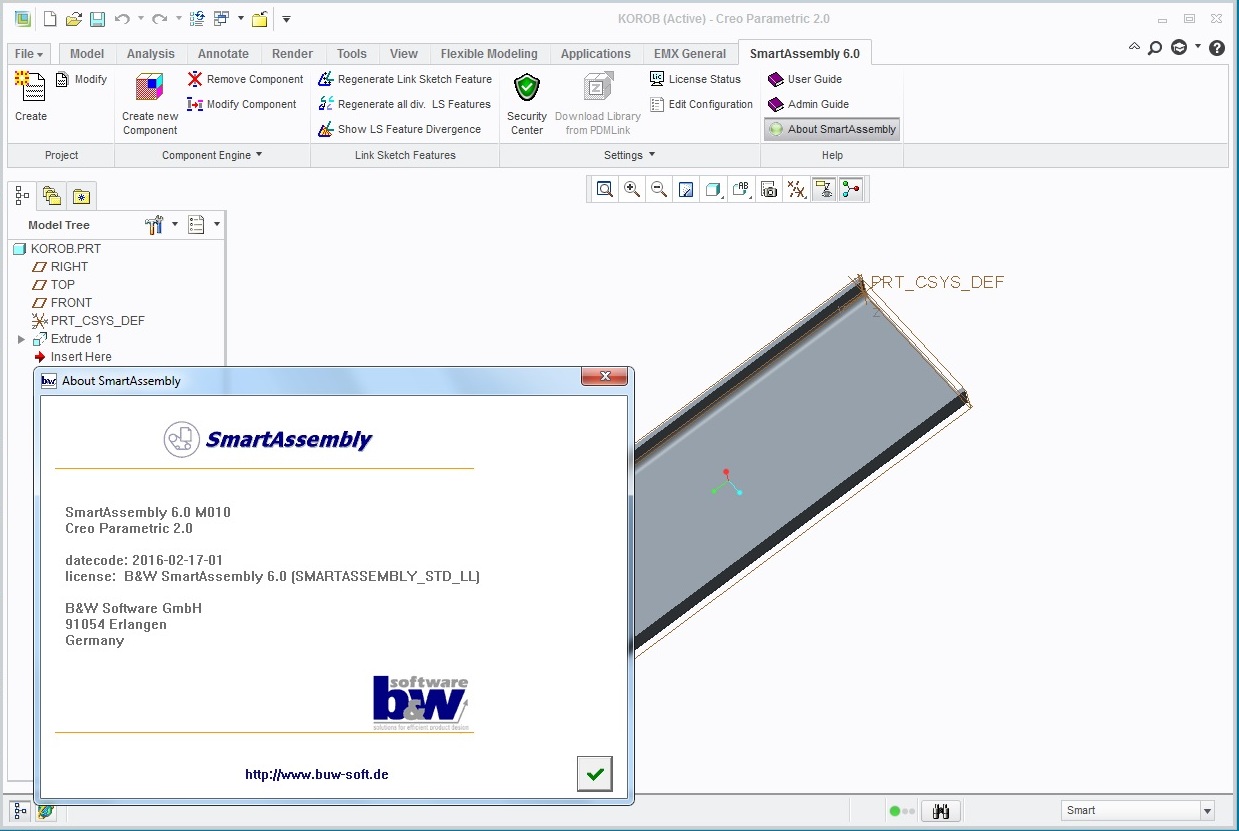Screen dimensions: 1239x831
Task: Click Regenerate Link Sketch Feature
Action: (x=405, y=79)
